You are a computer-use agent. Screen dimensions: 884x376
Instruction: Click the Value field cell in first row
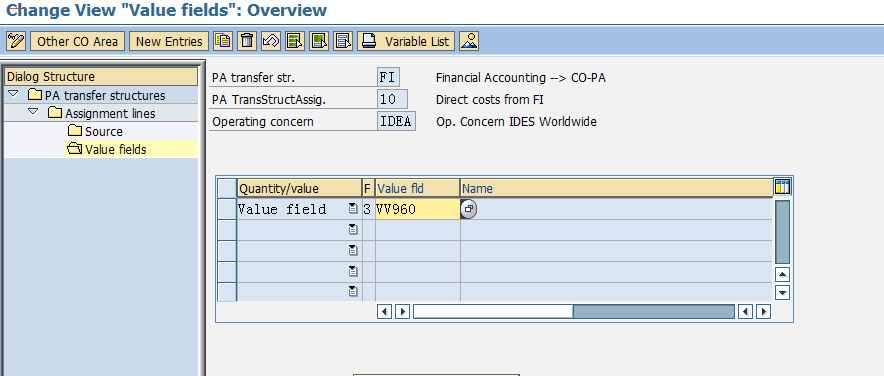pyautogui.click(x=299, y=209)
